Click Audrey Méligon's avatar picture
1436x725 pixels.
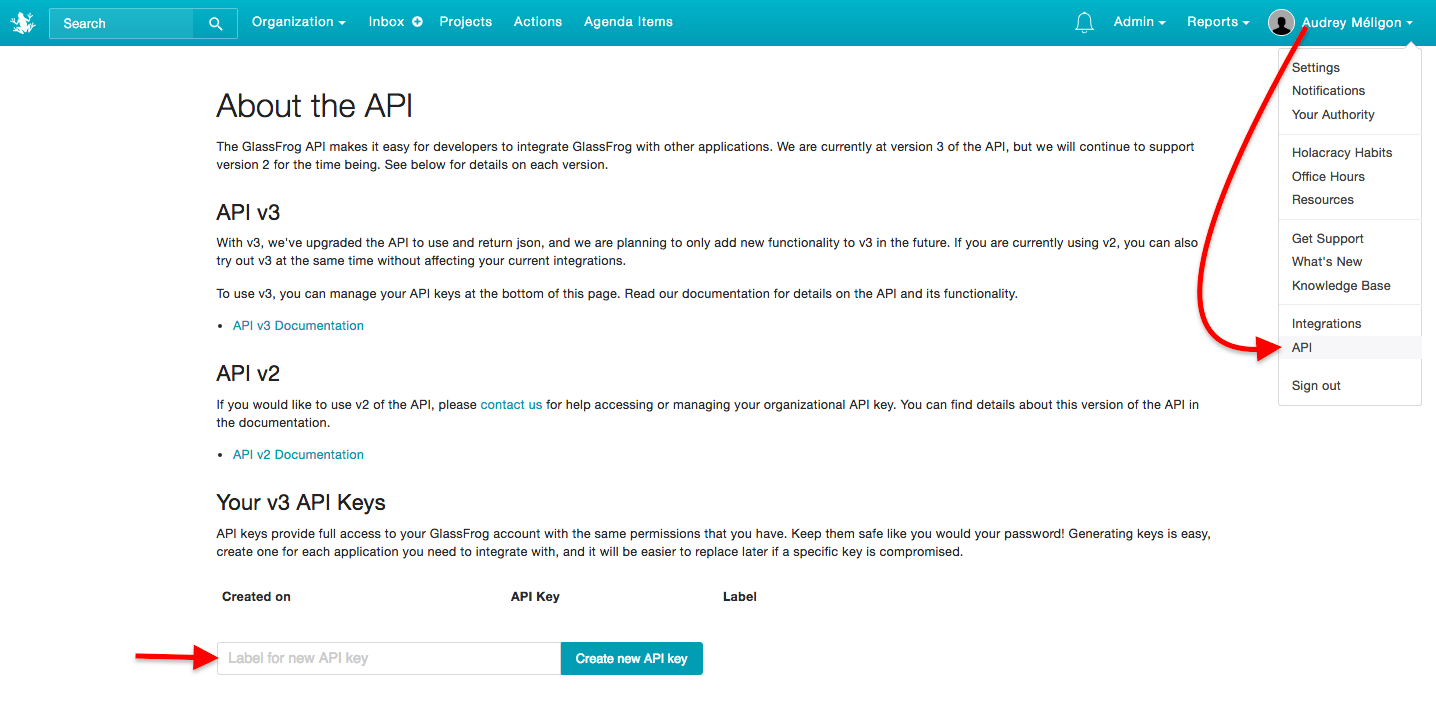point(1281,22)
